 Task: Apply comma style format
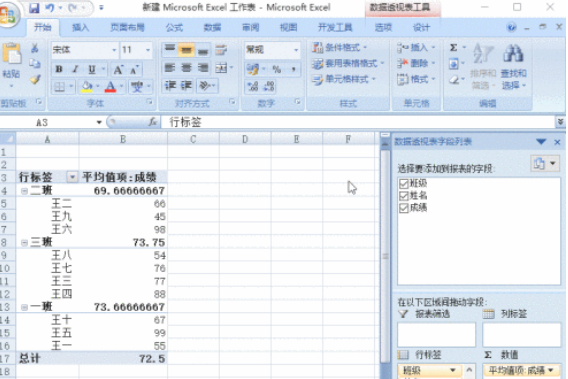293,69
